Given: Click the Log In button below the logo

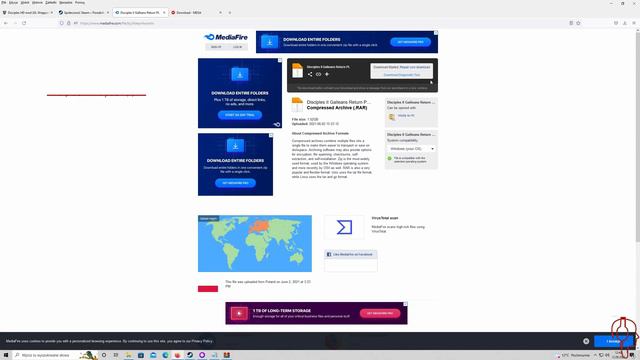Looking at the screenshot, I should (x=237, y=47).
